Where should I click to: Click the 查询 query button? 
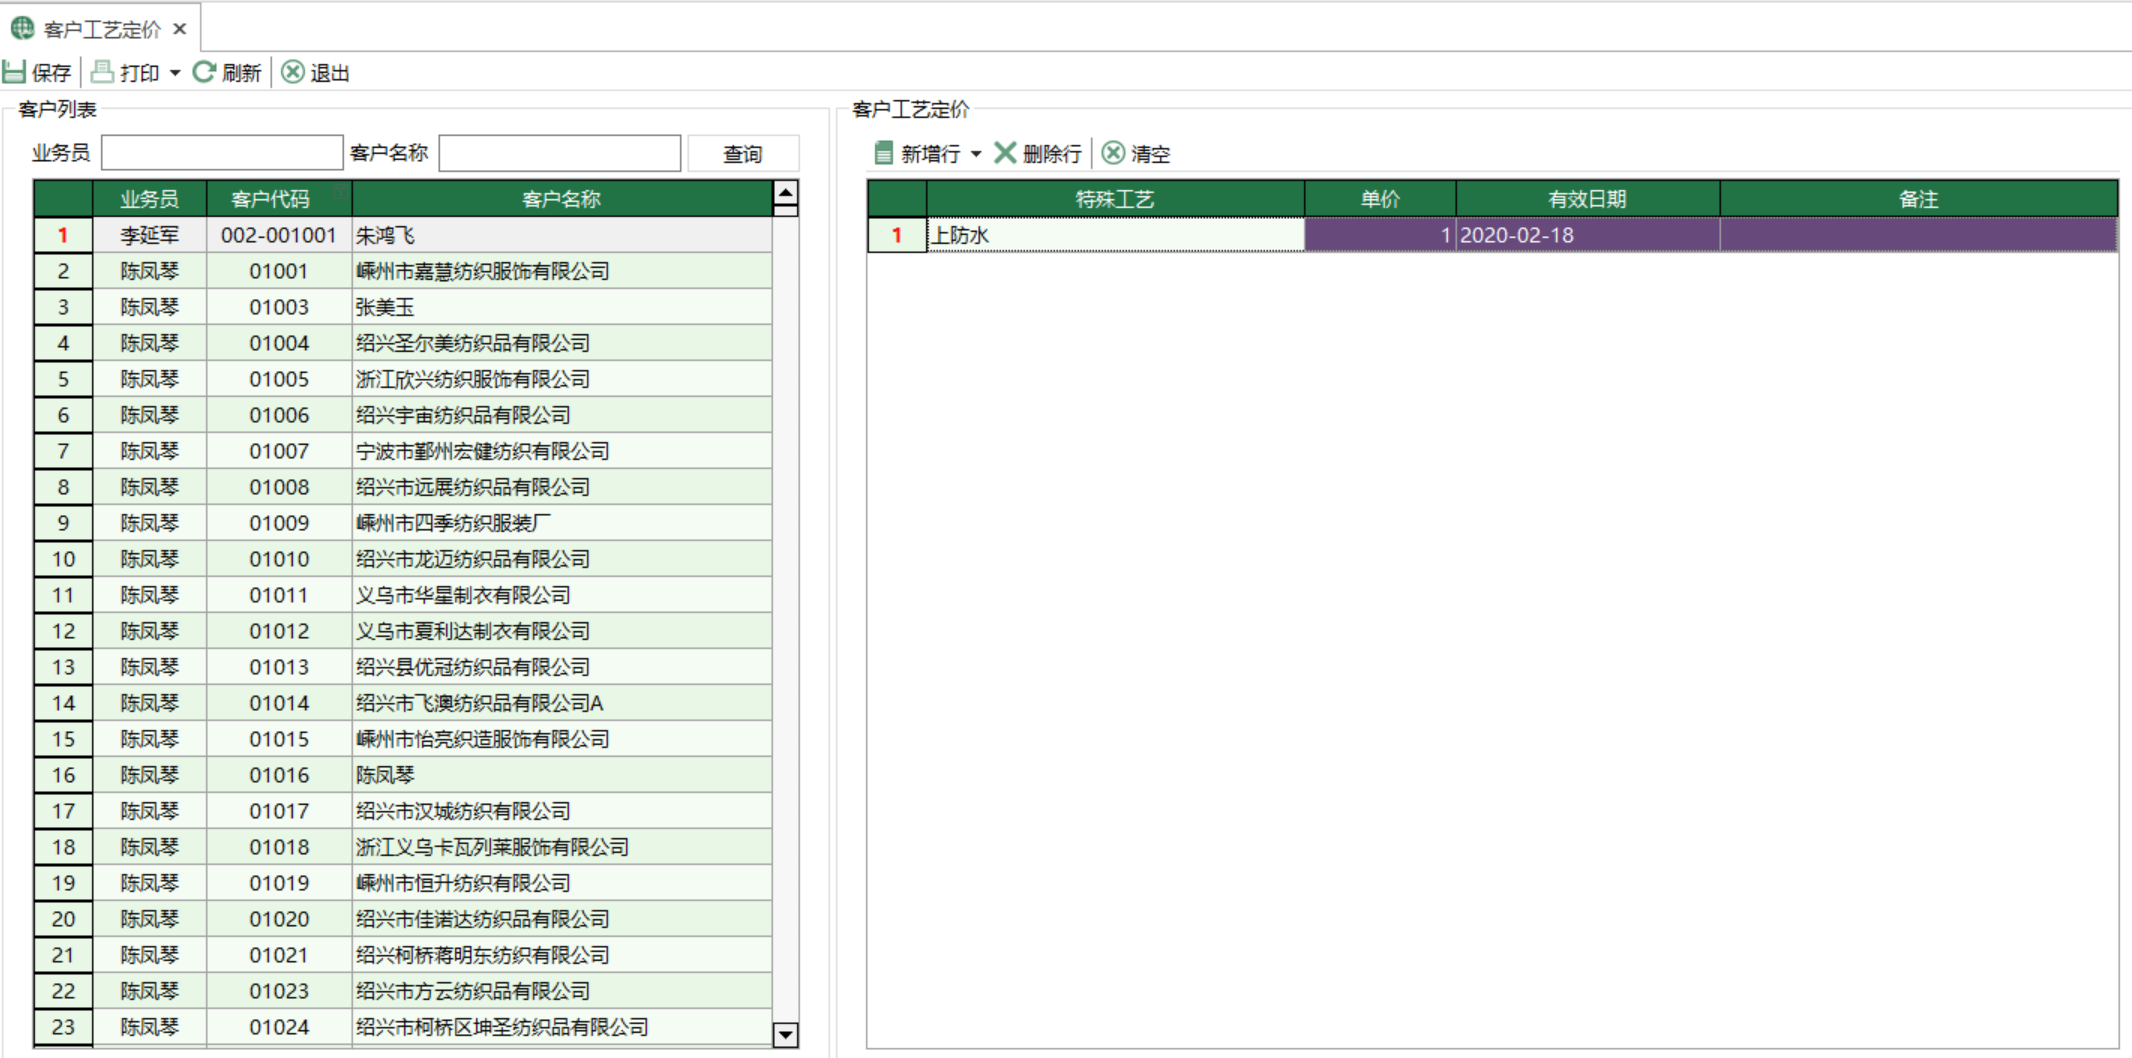coord(743,154)
